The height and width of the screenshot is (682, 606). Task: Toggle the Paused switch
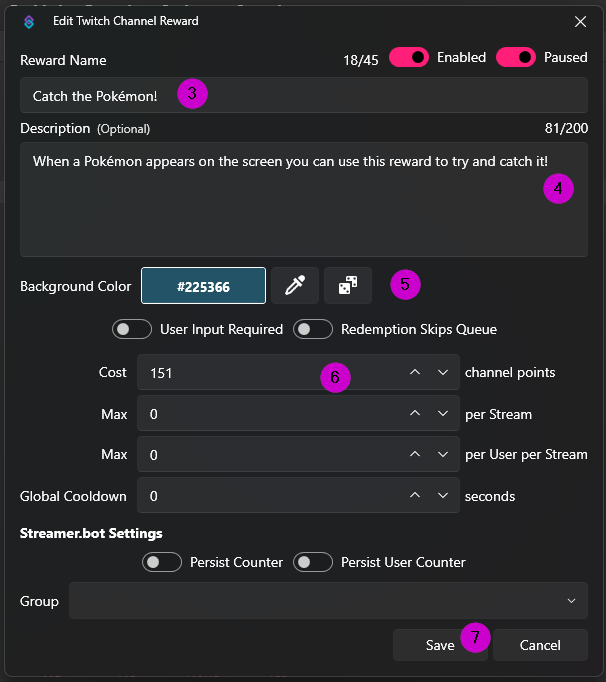(x=516, y=57)
